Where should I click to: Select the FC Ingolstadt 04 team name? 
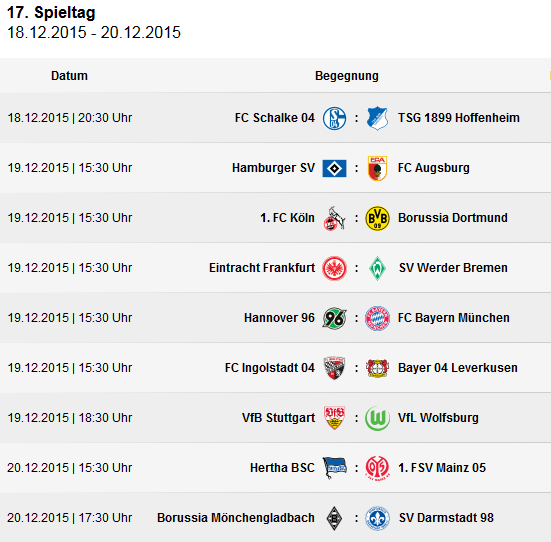coord(270,368)
